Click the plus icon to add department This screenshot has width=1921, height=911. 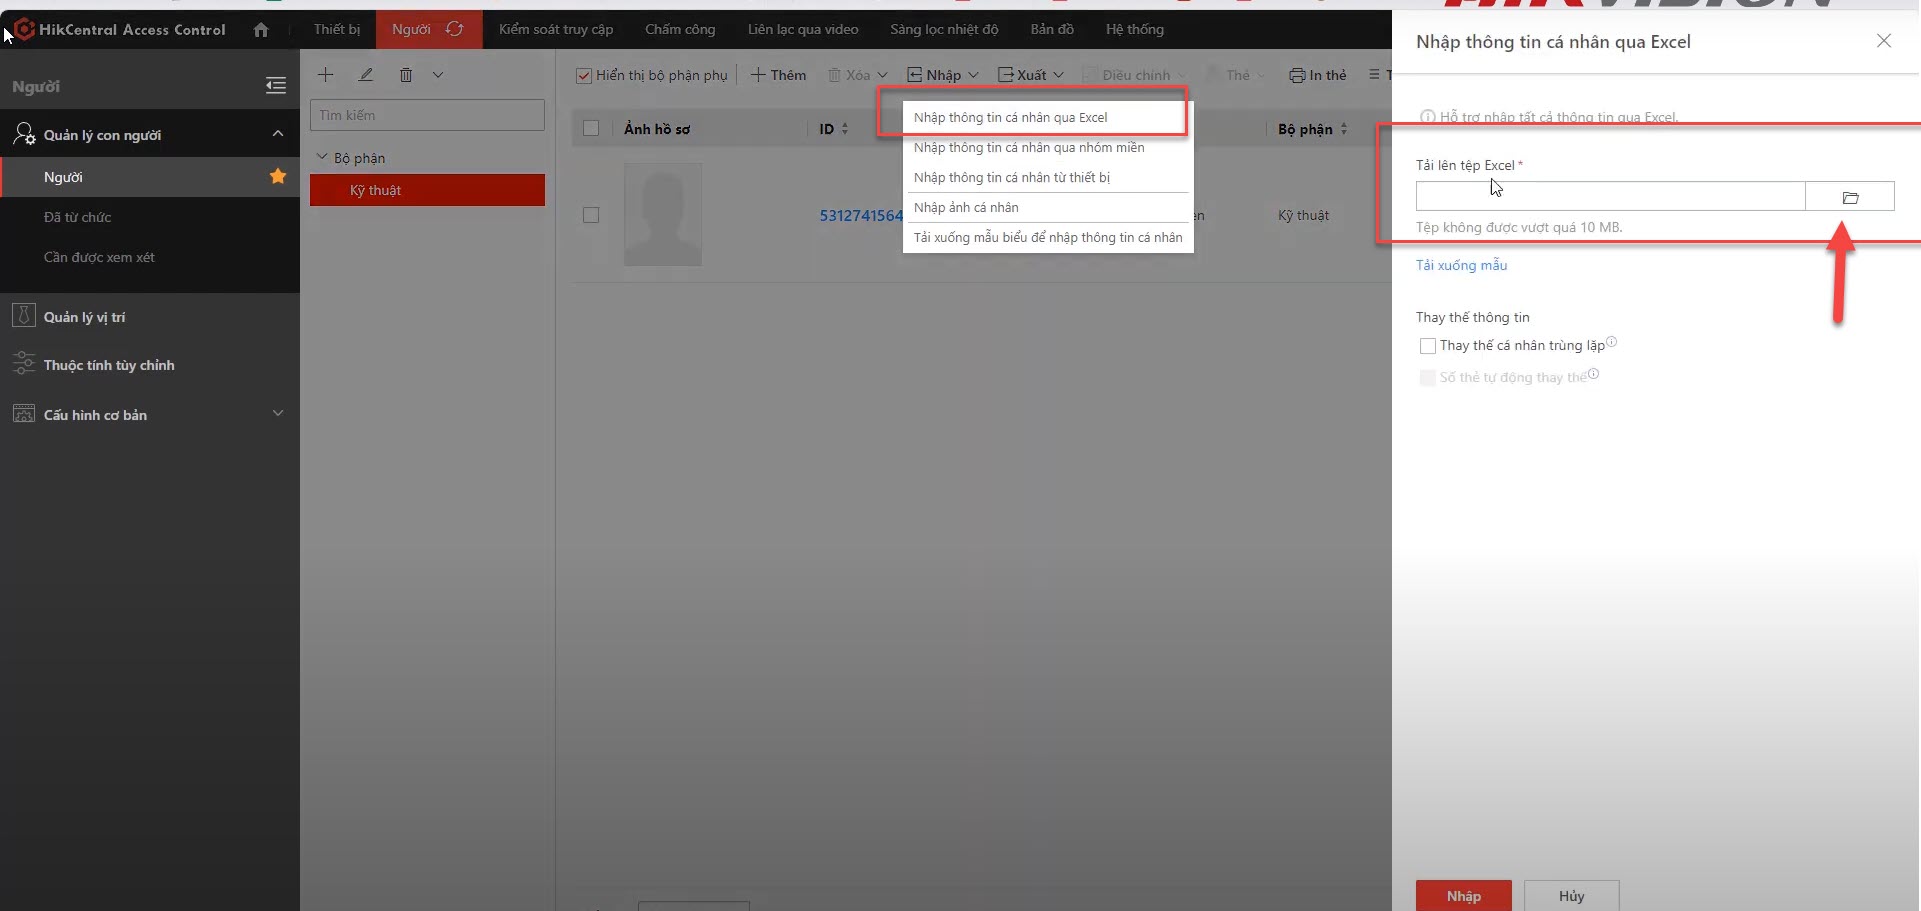(x=326, y=75)
